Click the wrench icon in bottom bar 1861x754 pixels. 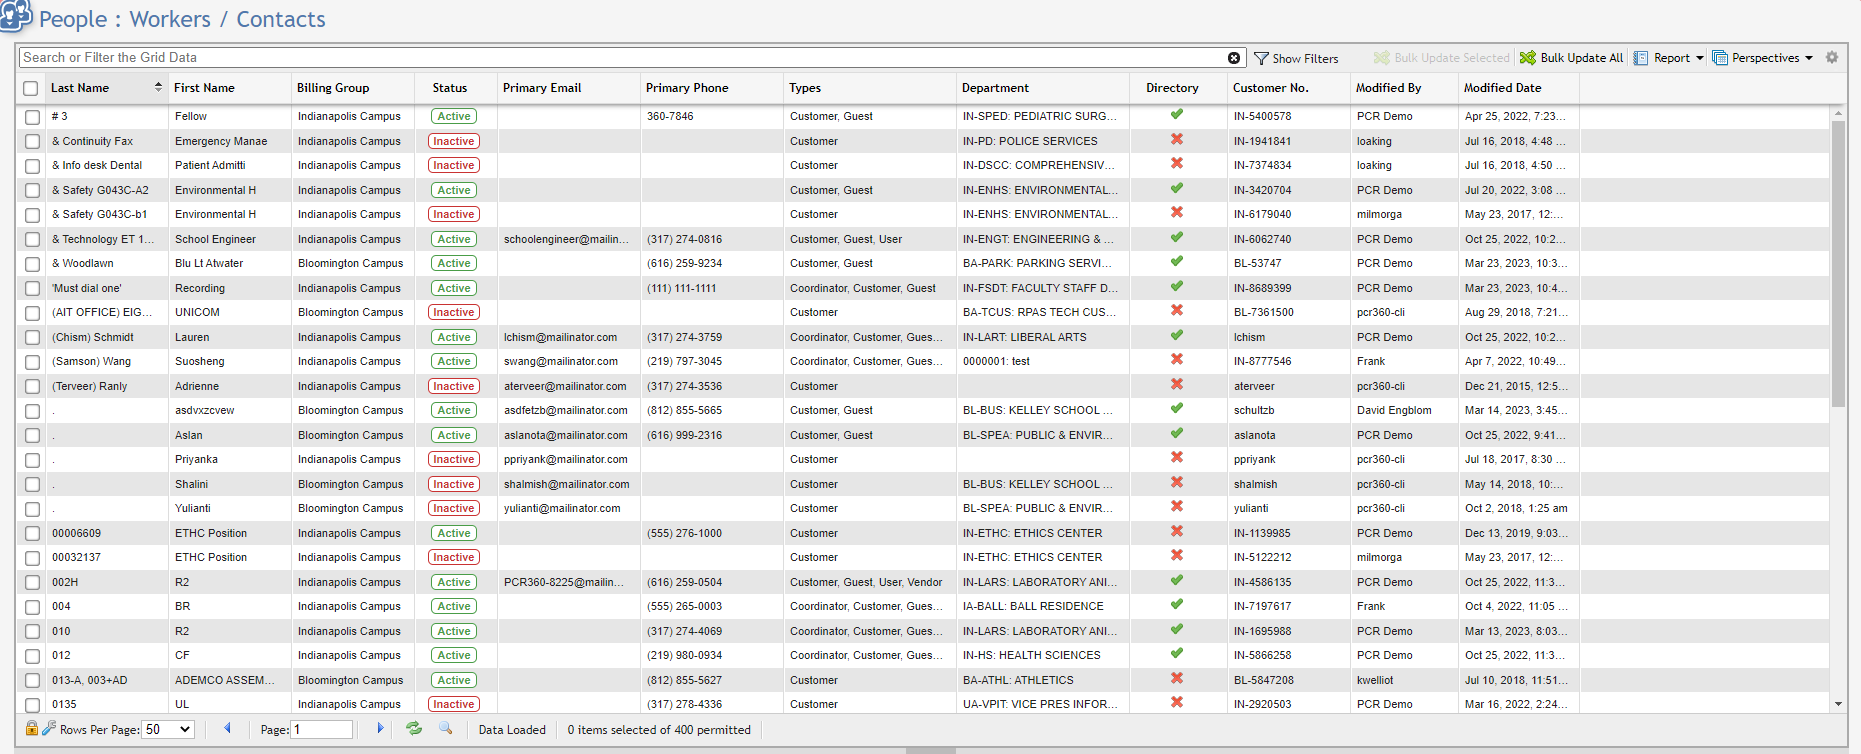pos(48,729)
